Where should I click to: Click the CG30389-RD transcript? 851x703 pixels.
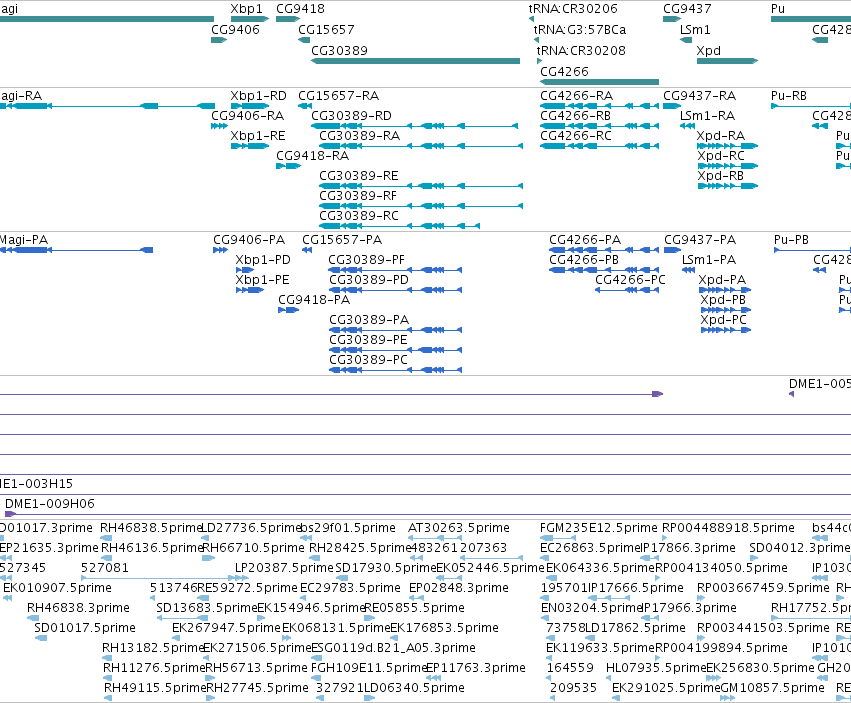tap(415, 126)
